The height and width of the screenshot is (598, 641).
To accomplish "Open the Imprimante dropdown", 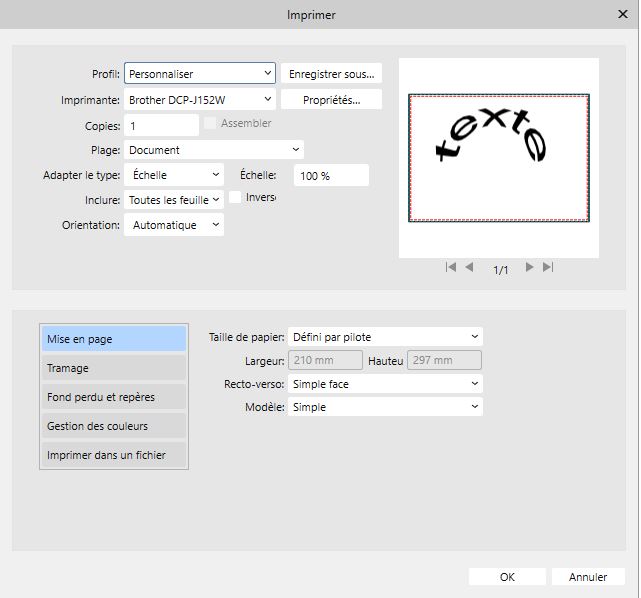I will pos(200,100).
